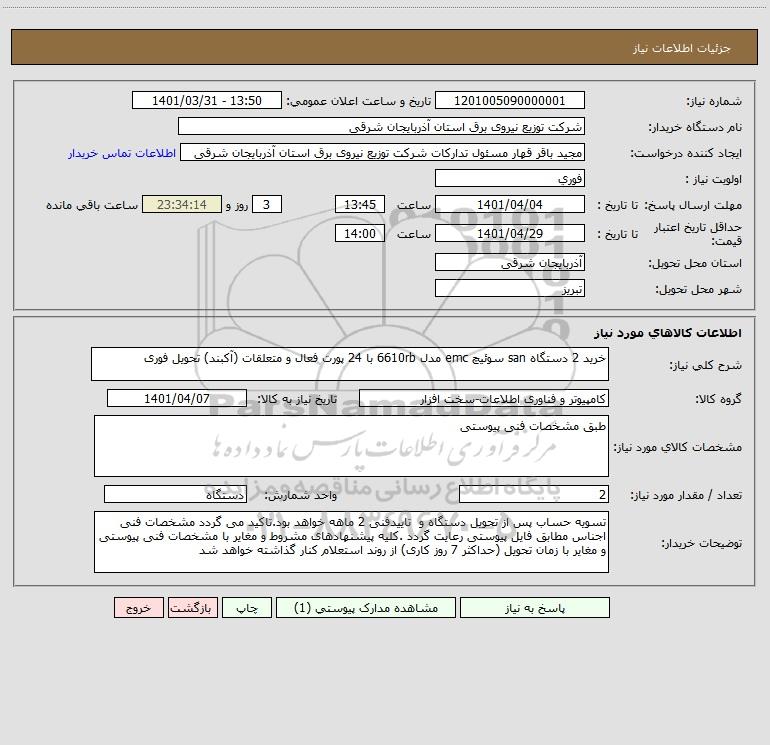770x745 pixels.
Task: Click the چاپ print button
Action: 247,607
